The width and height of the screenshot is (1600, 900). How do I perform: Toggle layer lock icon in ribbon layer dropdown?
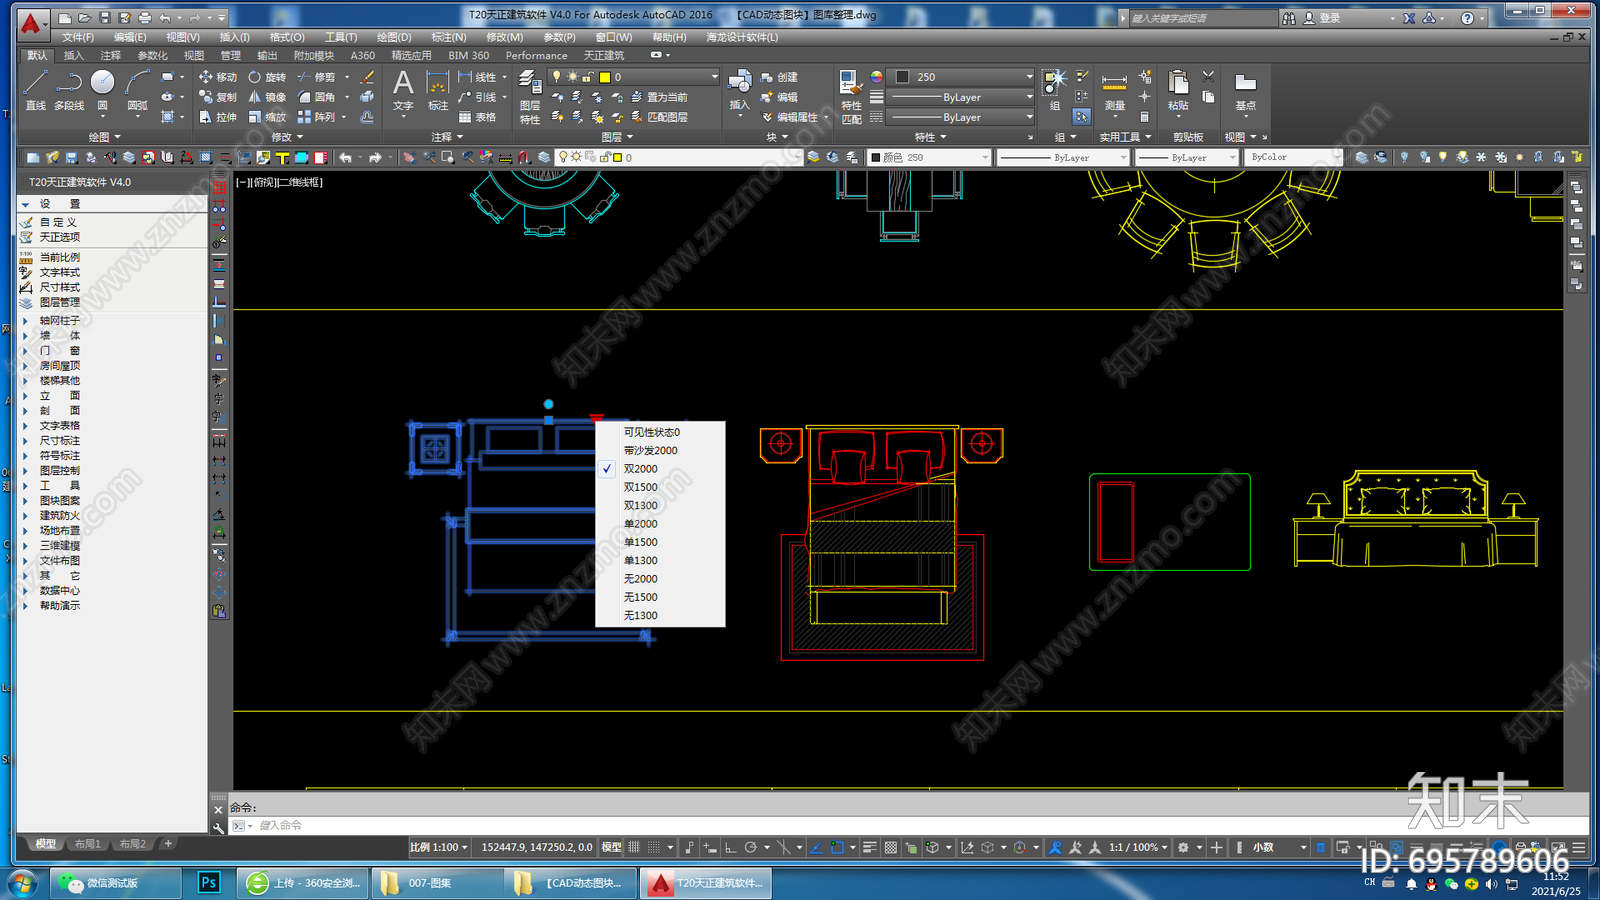click(x=589, y=77)
